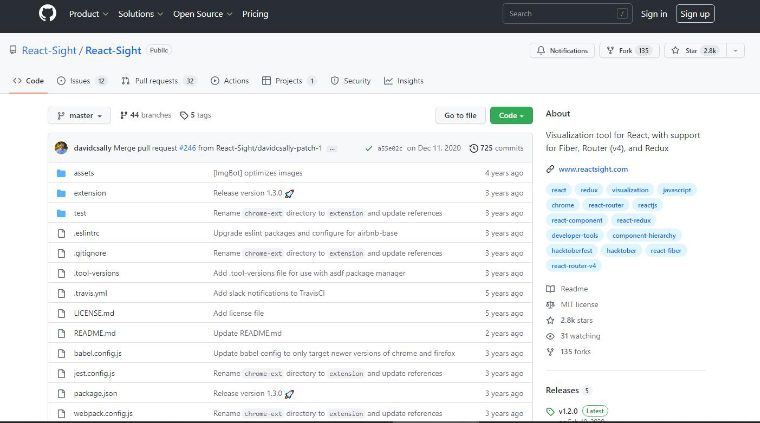
Task: Visit www.reactsight.com website link
Action: click(593, 169)
